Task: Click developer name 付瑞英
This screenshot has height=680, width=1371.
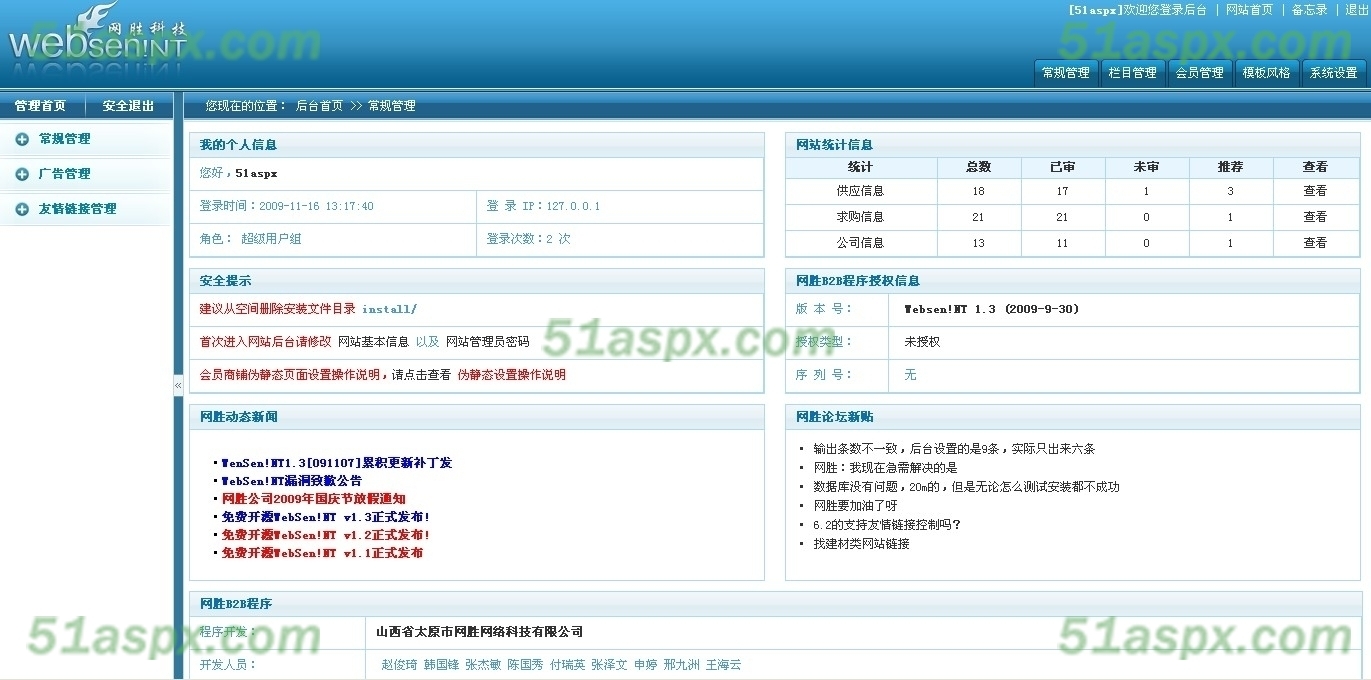Action: tap(567, 665)
